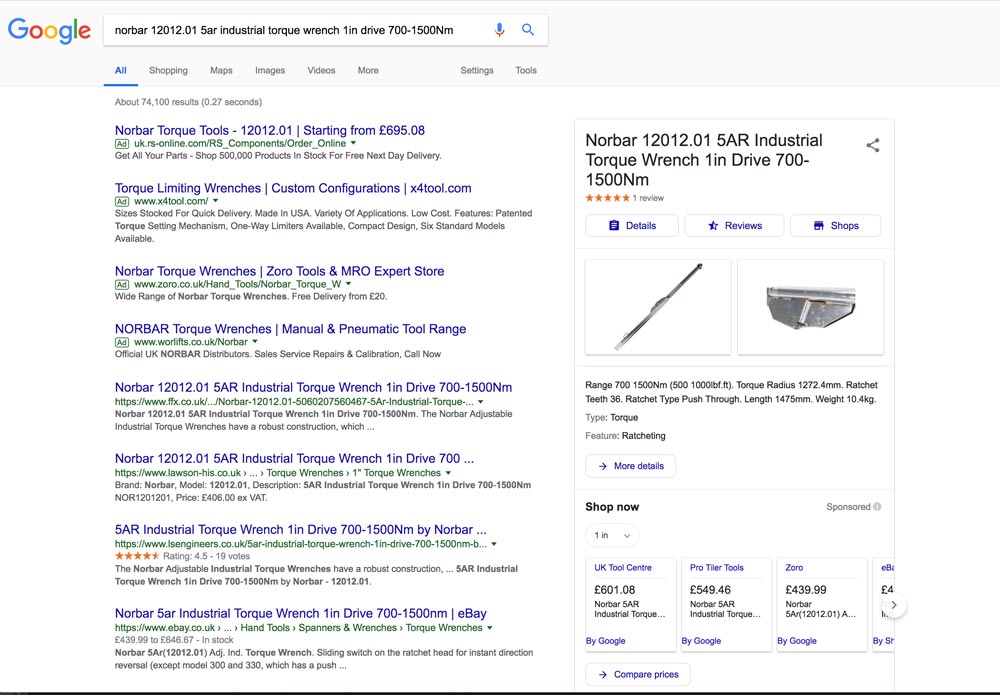The height and width of the screenshot is (695, 1000).
Task: Click 'Feature: Ratcheting' attribute text
Action: tap(626, 436)
